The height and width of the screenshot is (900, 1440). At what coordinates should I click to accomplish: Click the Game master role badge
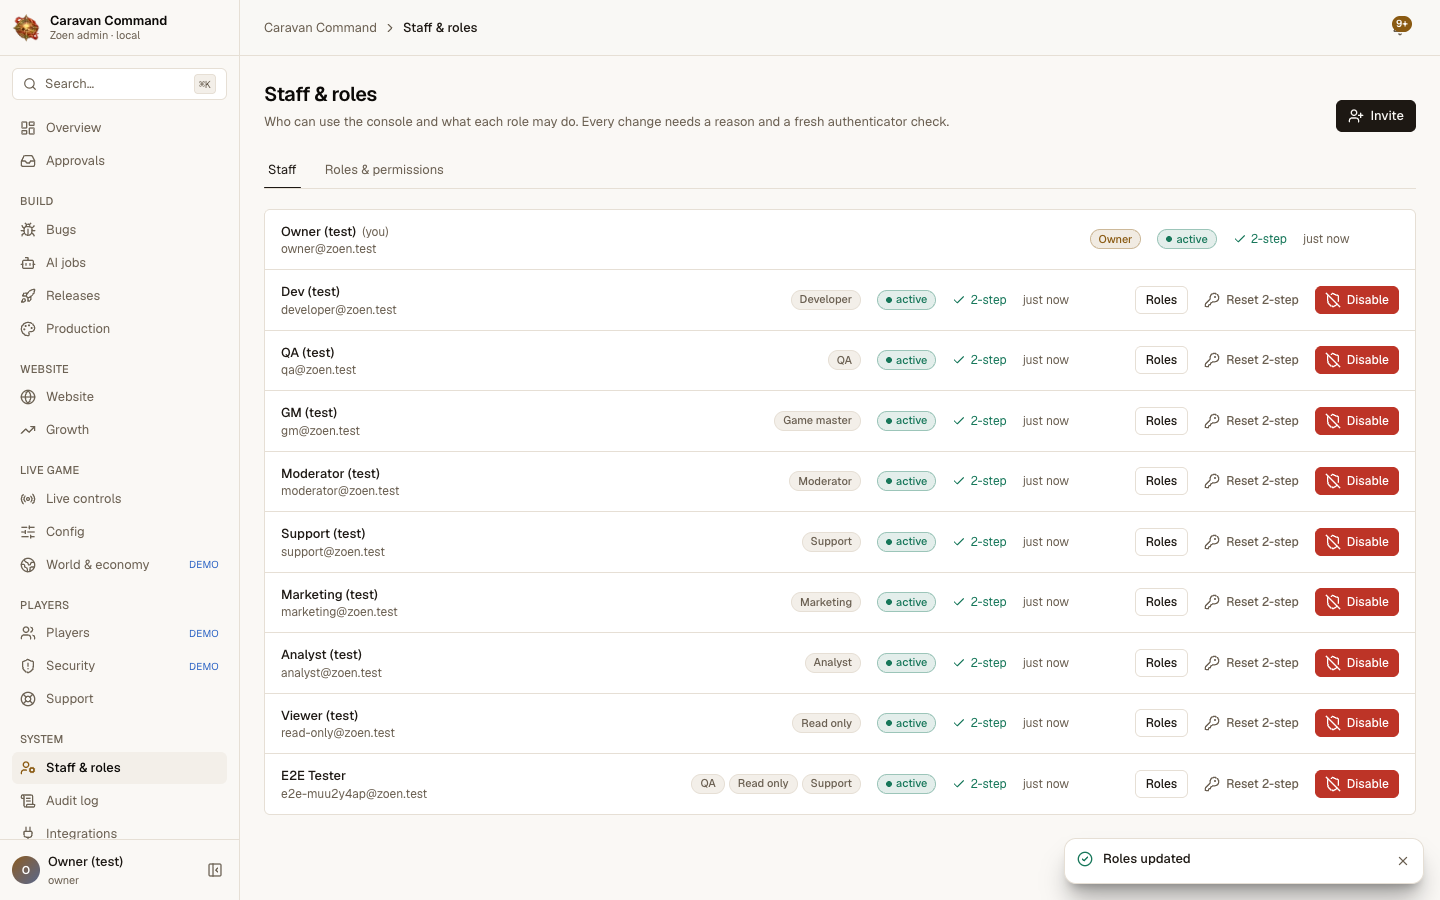coord(817,421)
